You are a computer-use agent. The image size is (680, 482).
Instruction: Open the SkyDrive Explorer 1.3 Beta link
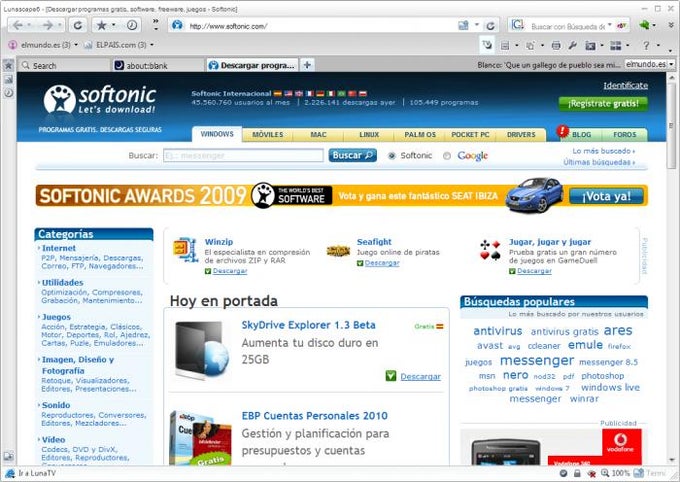pos(308,325)
